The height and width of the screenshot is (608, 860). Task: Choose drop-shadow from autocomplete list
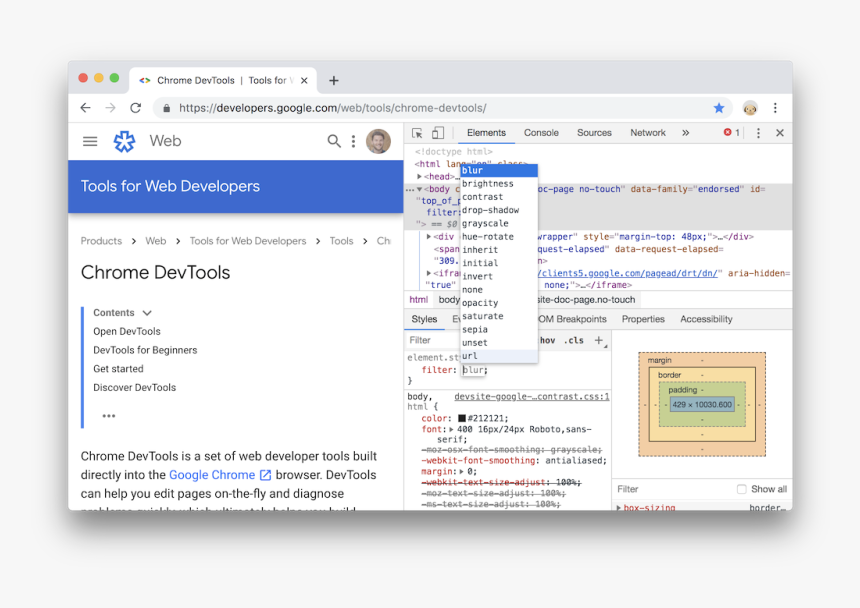click(499, 210)
